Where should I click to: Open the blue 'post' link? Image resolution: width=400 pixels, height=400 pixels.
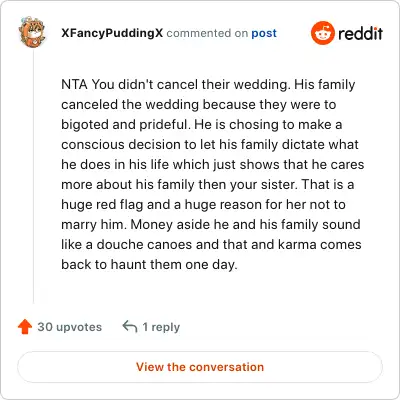tap(264, 33)
